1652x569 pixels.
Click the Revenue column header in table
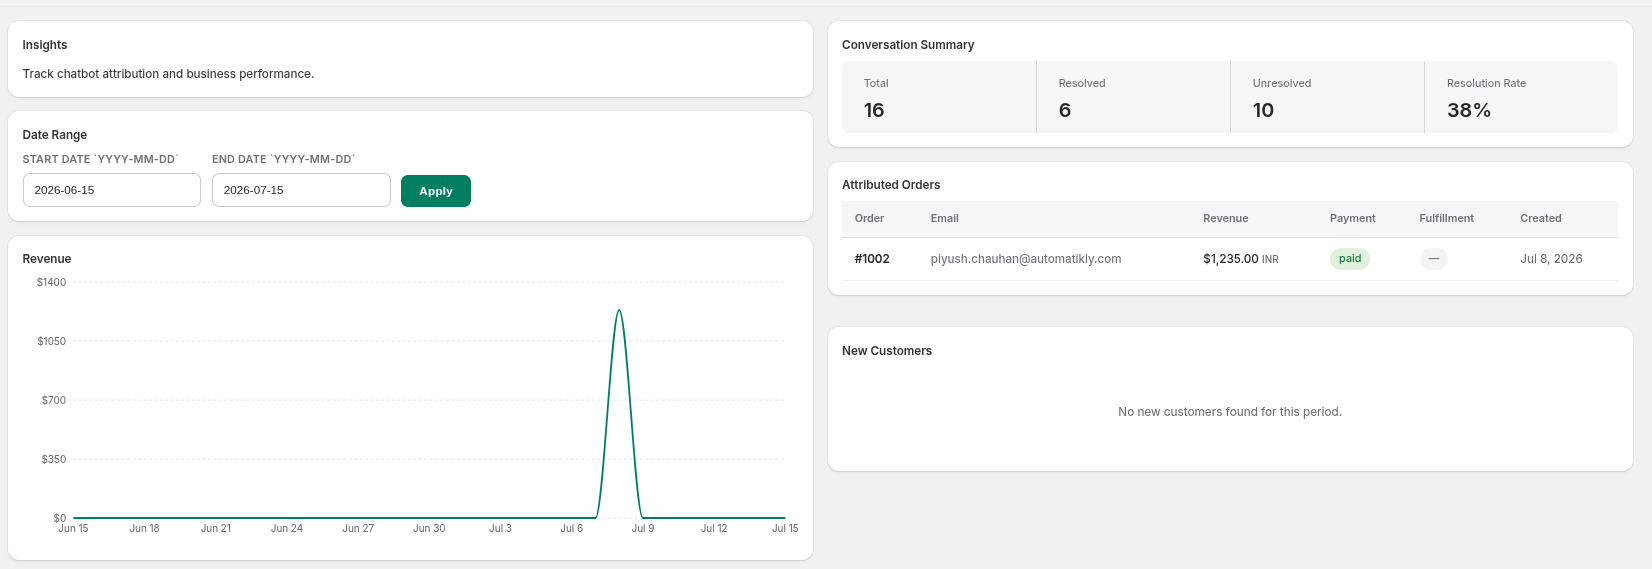(x=1225, y=218)
